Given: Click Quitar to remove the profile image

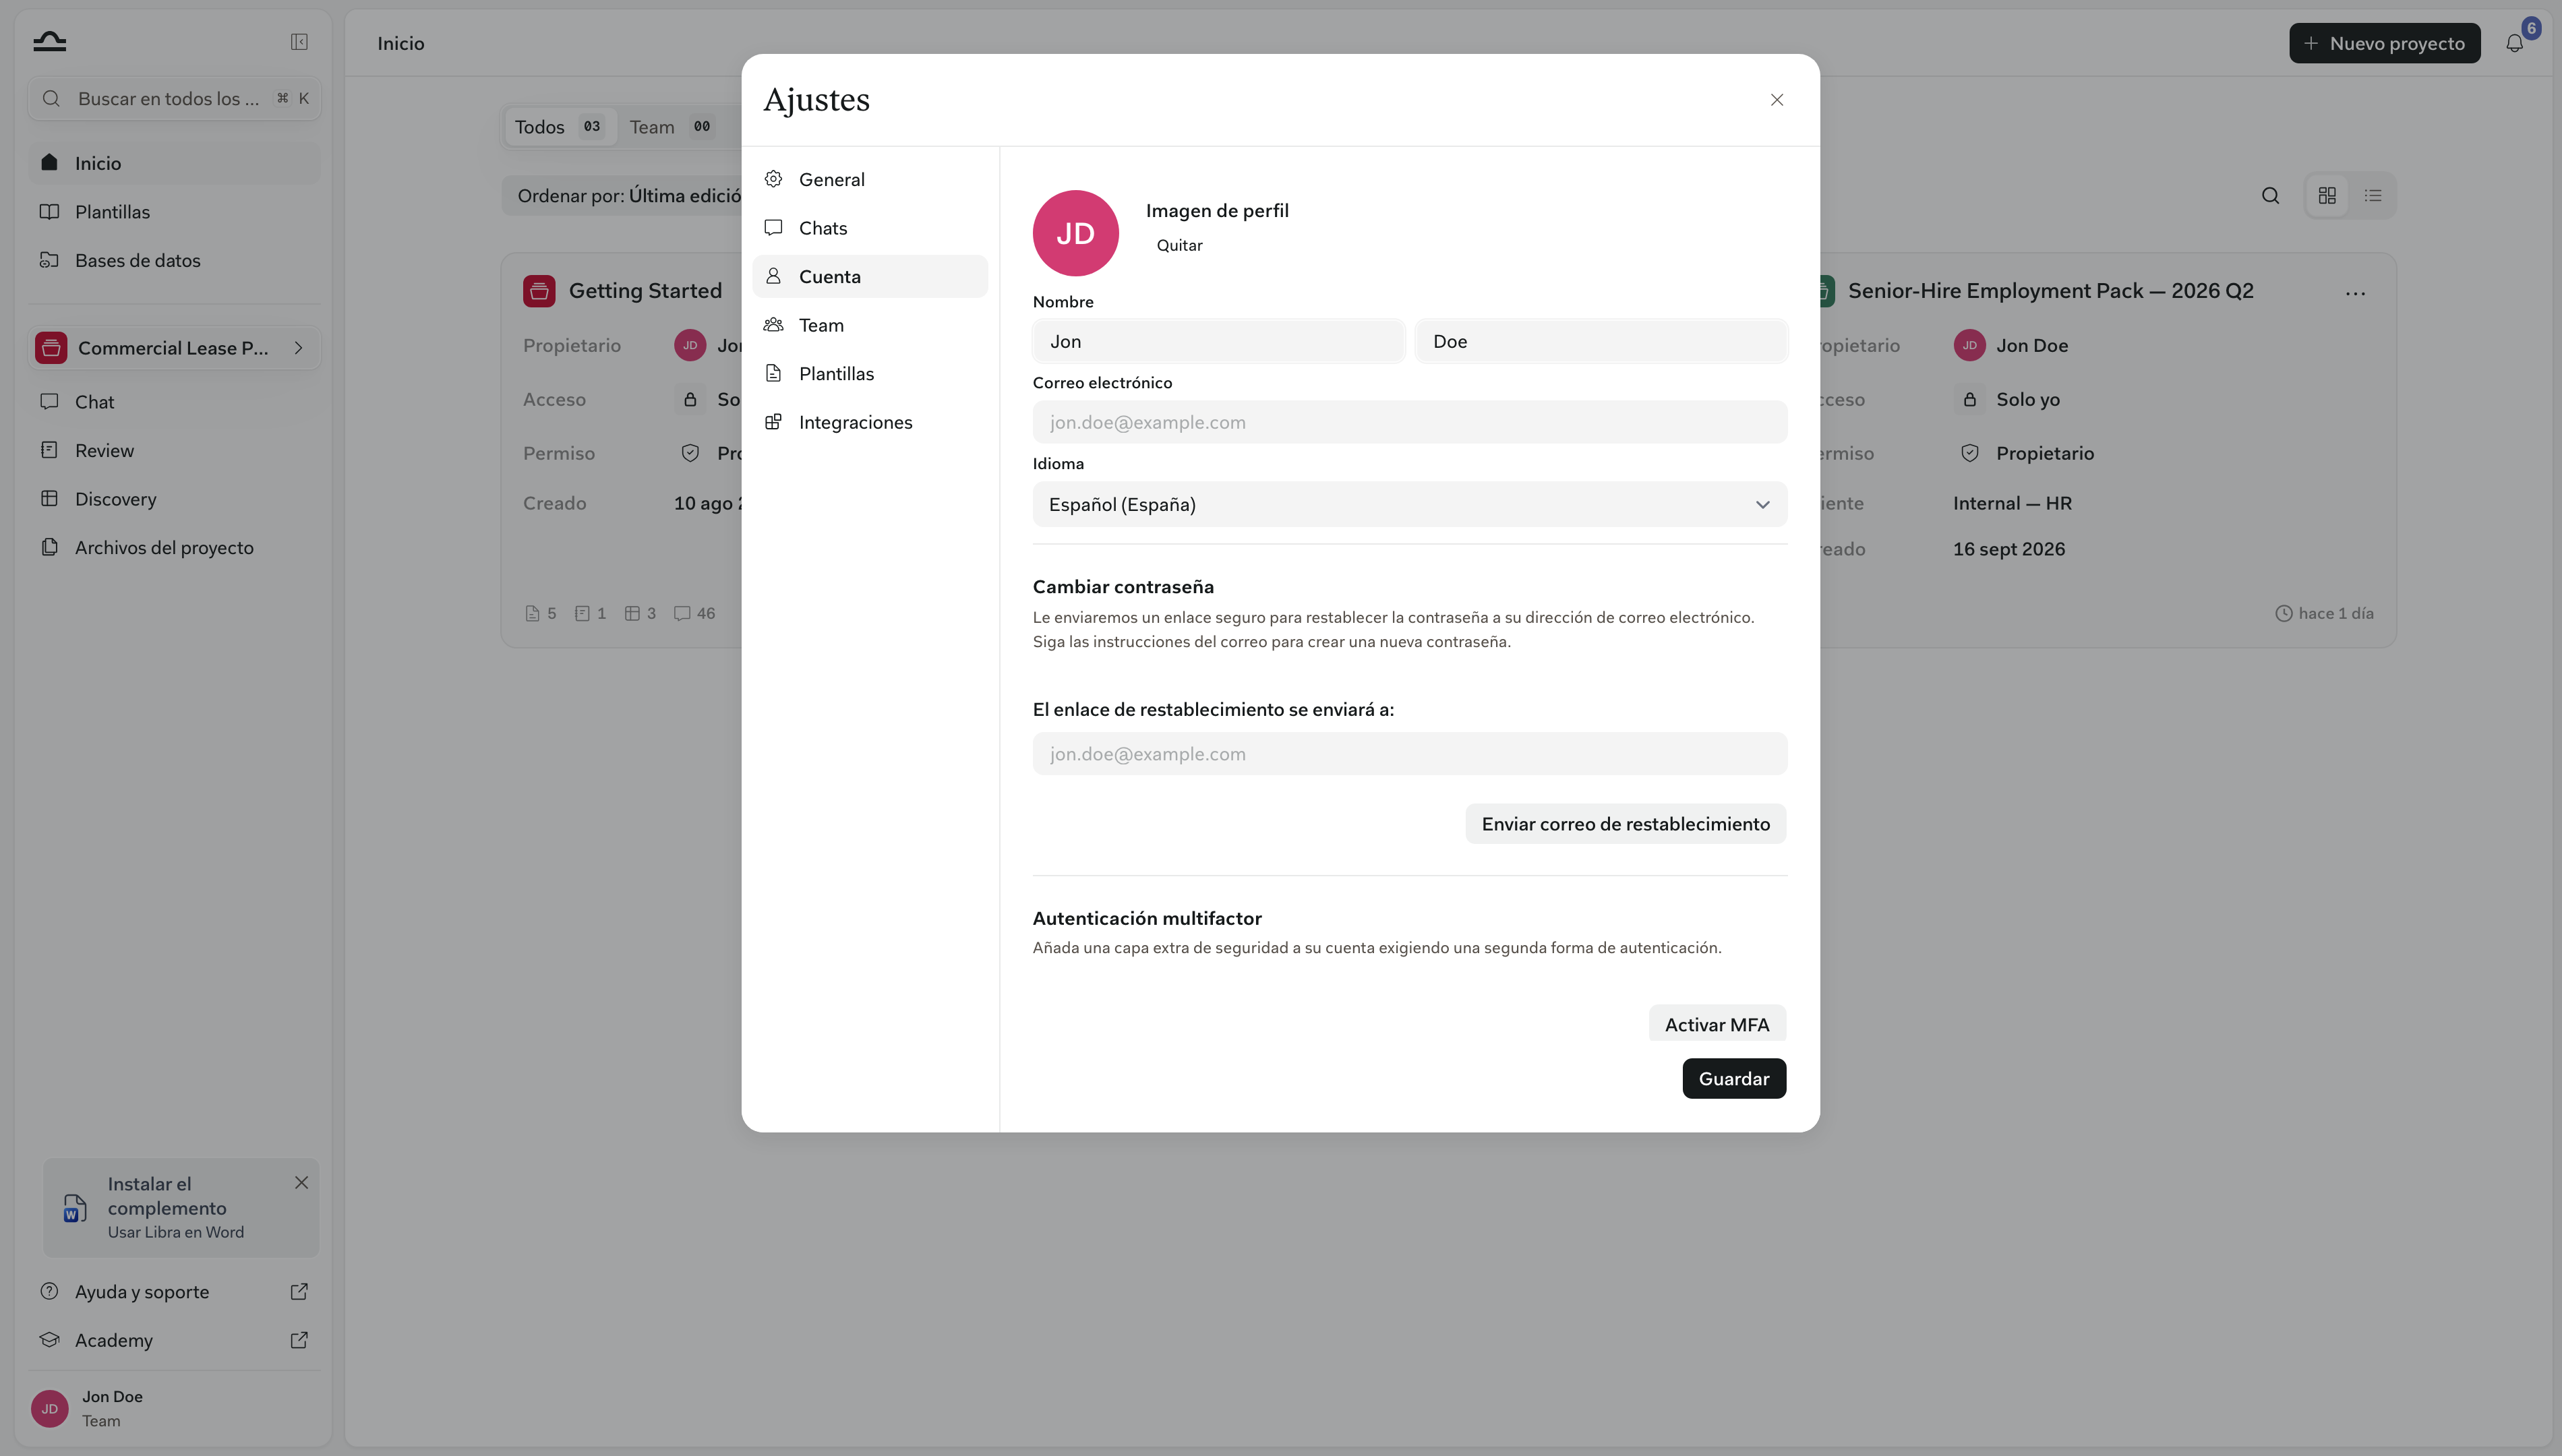Looking at the screenshot, I should 1179,245.
